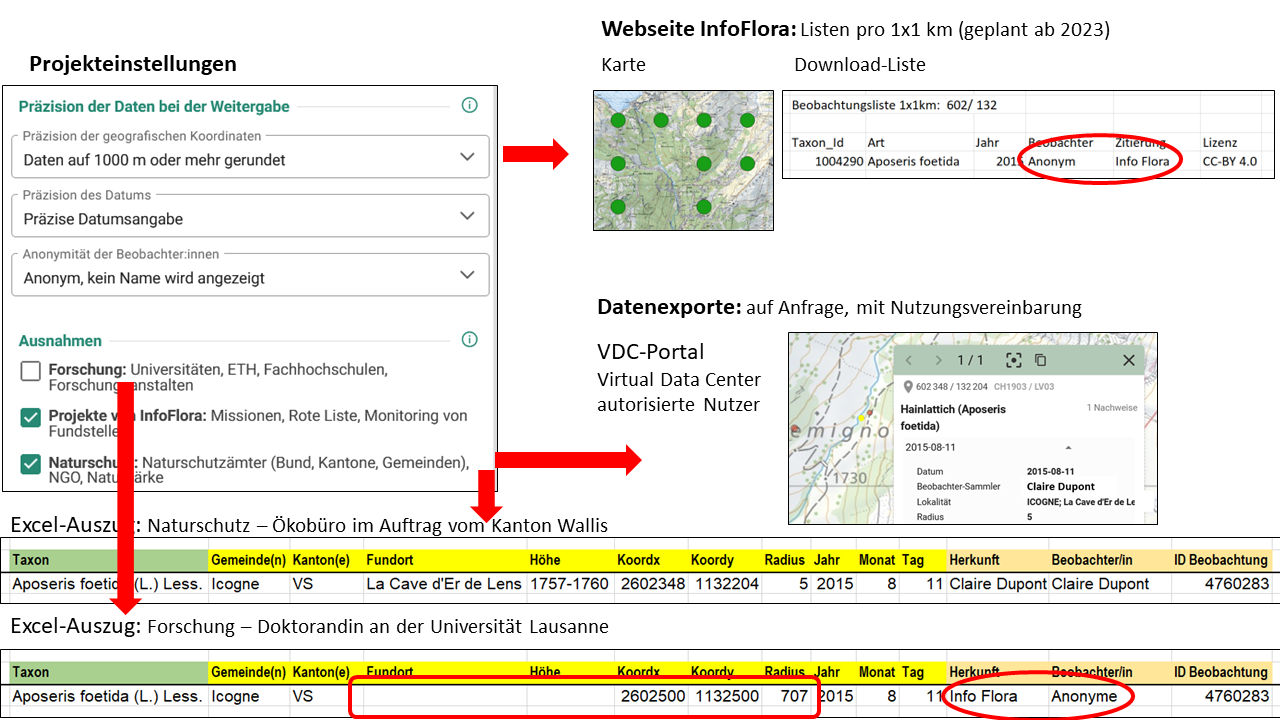Viewport: 1280px width, 720px height.
Task: Open the Präzision des Datums dropdown
Action: click(x=250, y=216)
